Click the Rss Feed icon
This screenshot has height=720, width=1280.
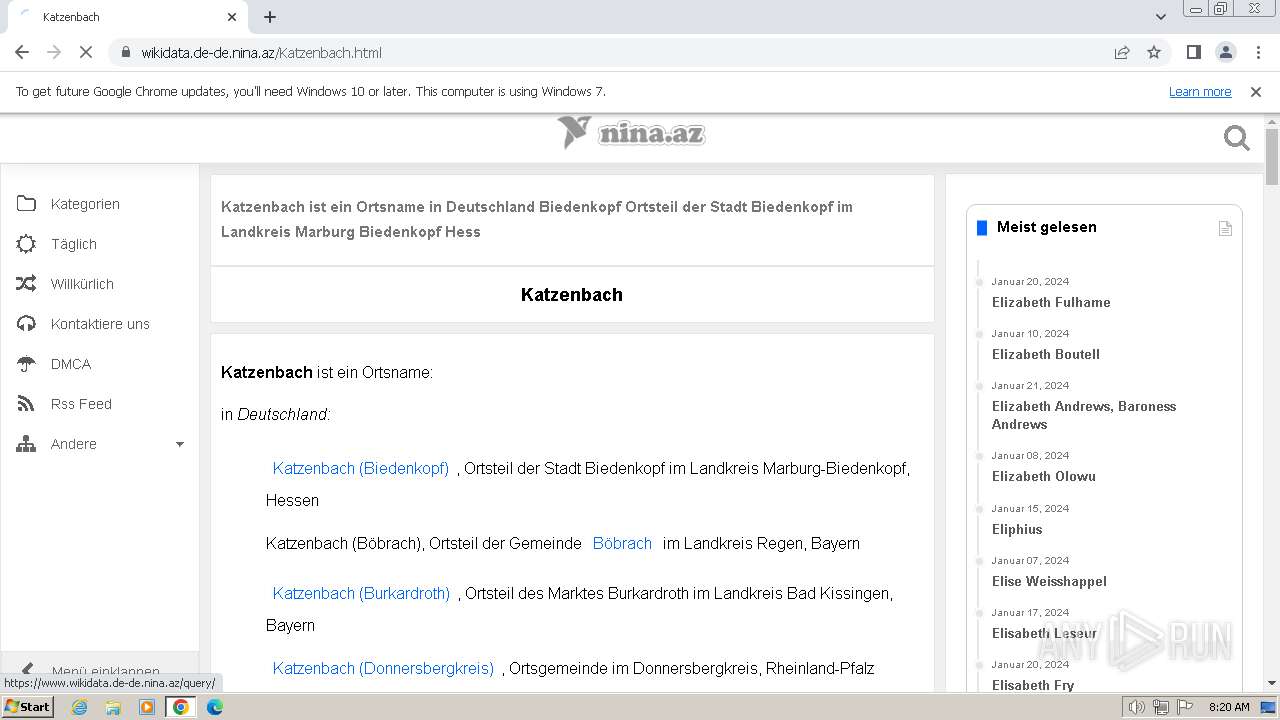pyautogui.click(x=26, y=404)
